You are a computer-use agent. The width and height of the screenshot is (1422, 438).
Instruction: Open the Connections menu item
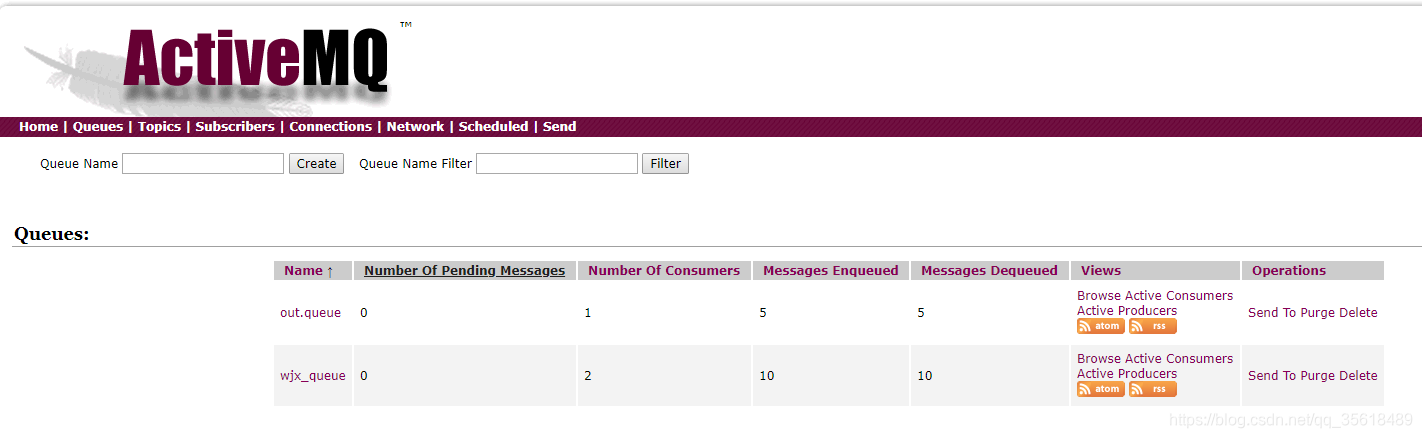[x=331, y=127]
